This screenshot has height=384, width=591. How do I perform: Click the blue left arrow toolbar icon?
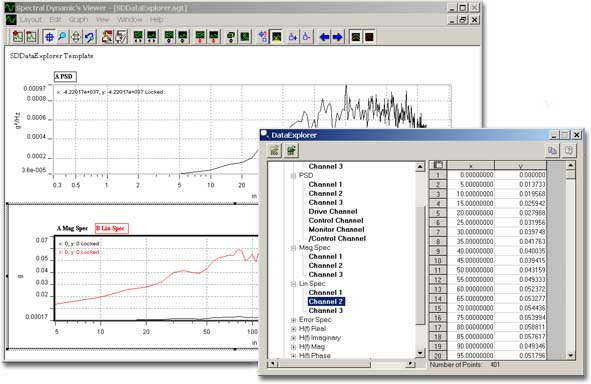324,37
